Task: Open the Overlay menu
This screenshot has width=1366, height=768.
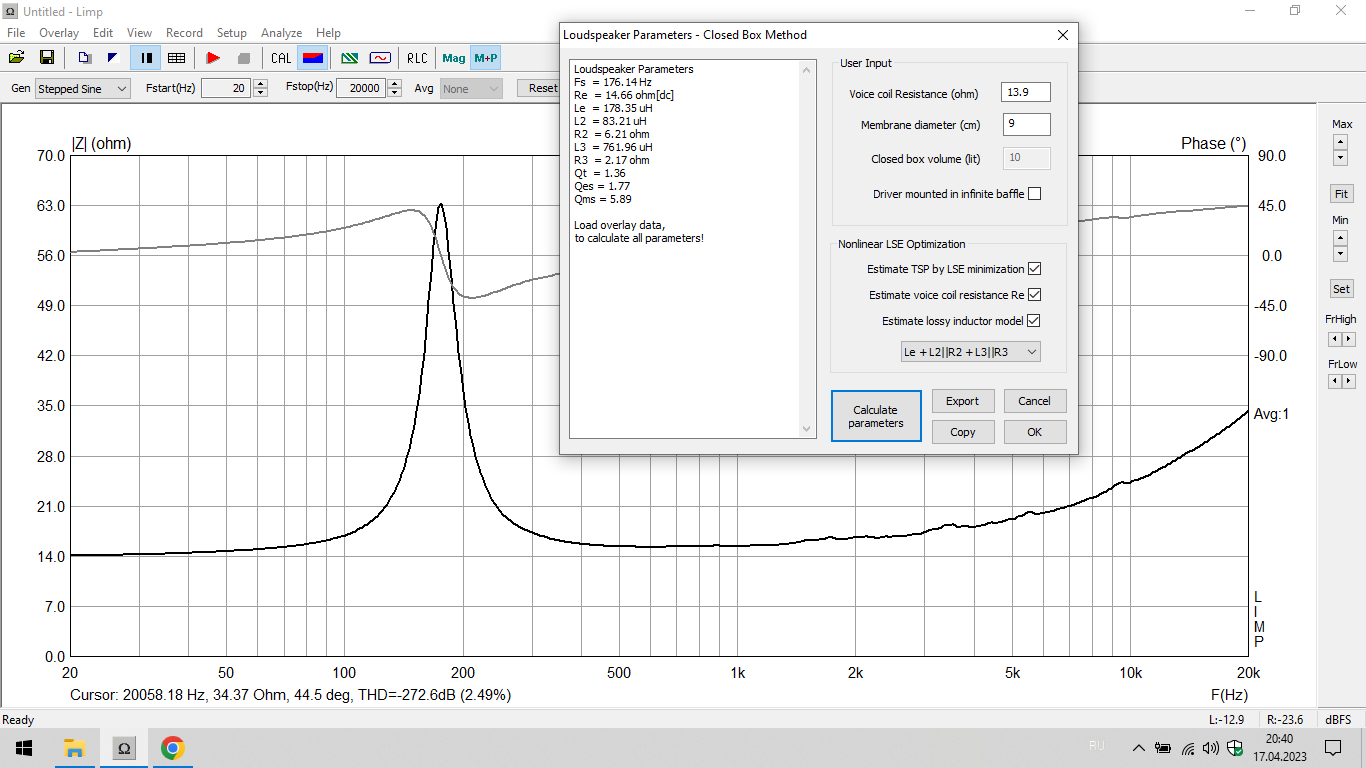Action: (59, 33)
